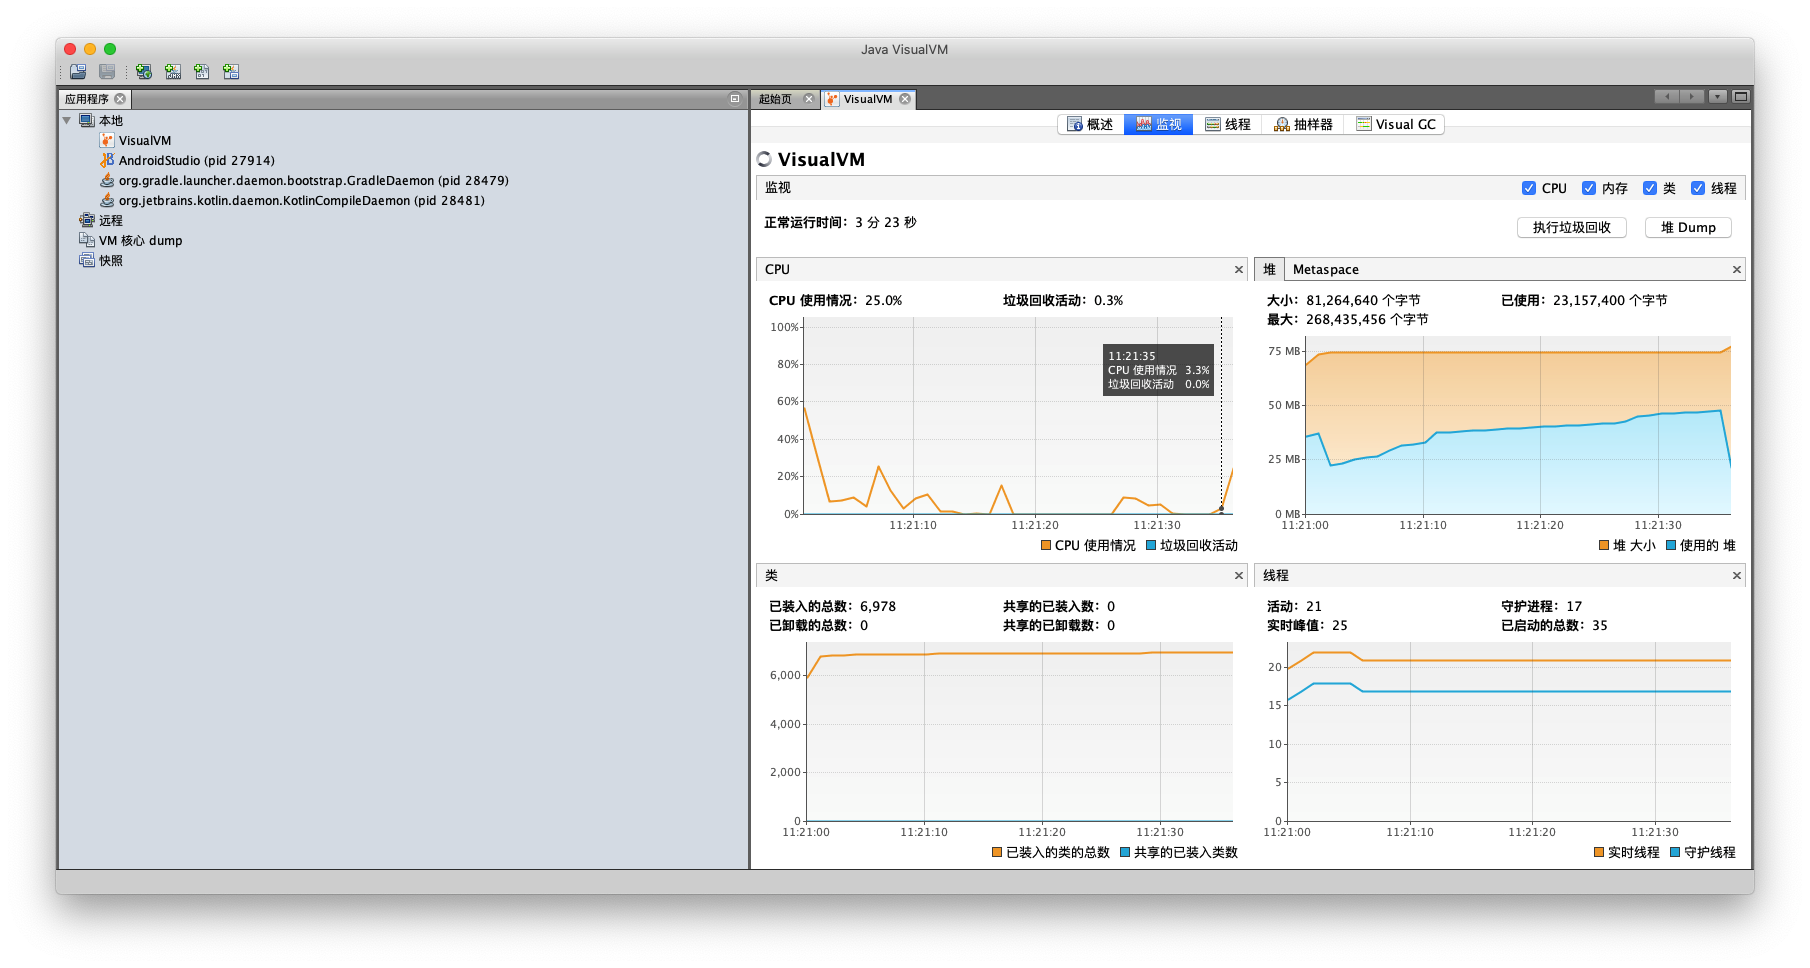The width and height of the screenshot is (1810, 968).
Task: Open the 线程 tab in the view switcher
Action: [1228, 124]
